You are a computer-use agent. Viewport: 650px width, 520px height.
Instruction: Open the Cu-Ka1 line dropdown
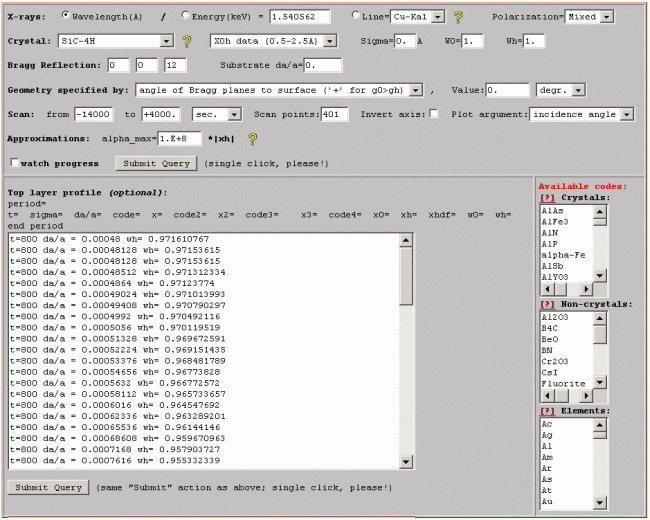[x=437, y=17]
